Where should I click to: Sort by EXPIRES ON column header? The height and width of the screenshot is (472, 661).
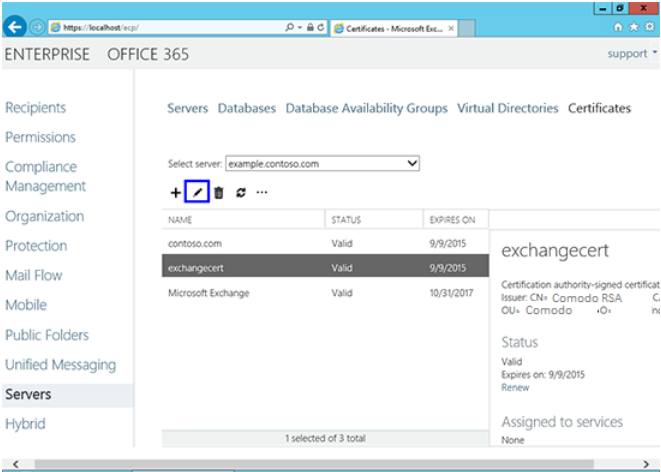pos(456,220)
